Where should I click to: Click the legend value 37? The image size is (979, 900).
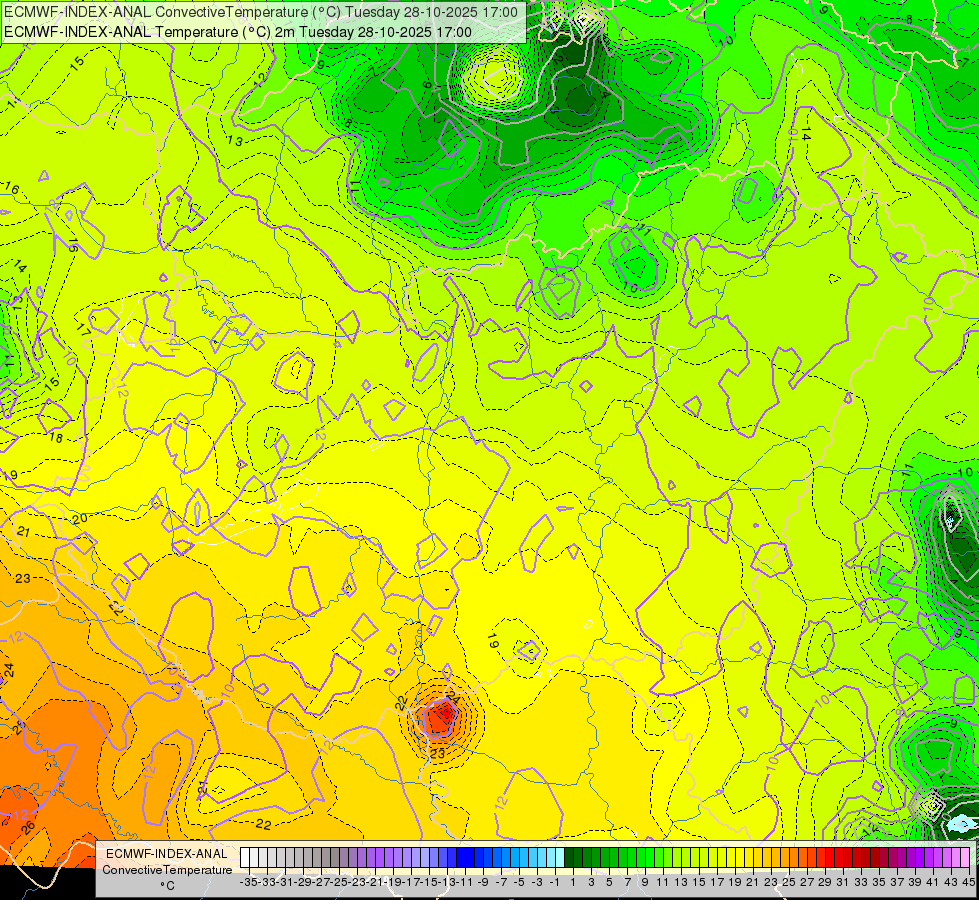pos(897,883)
